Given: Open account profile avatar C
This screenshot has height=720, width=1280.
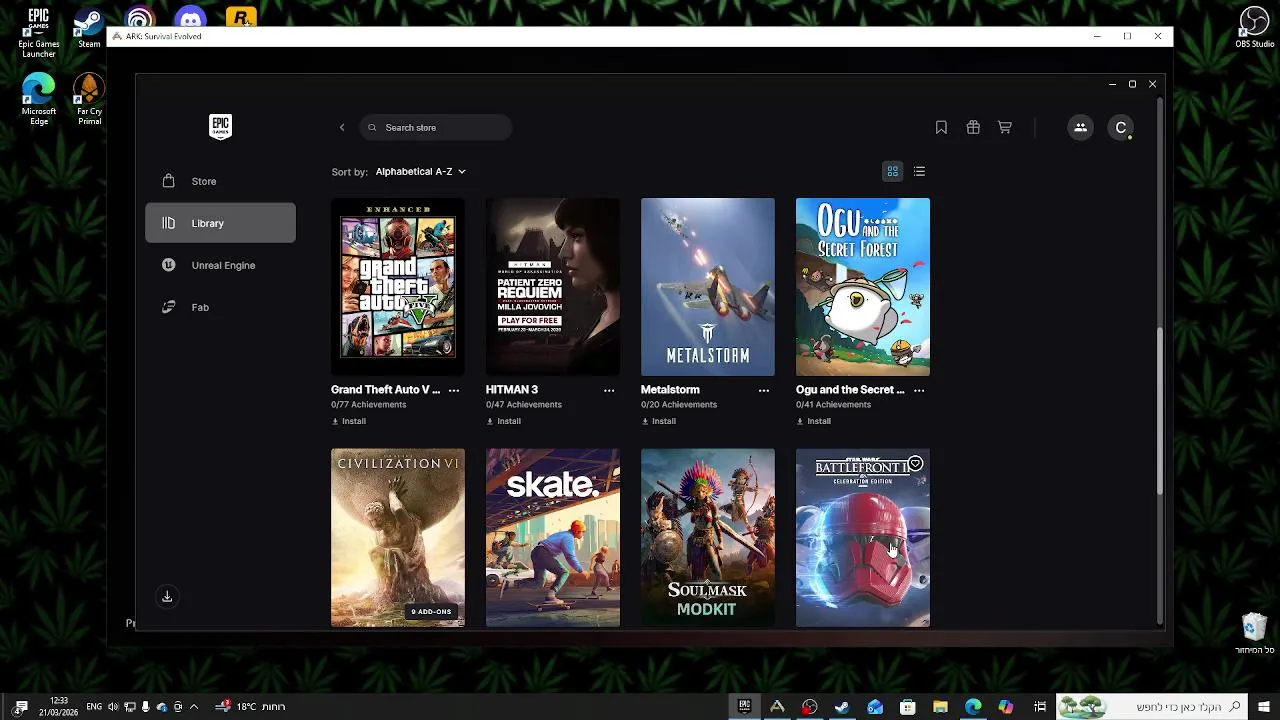Looking at the screenshot, I should click(x=1121, y=127).
